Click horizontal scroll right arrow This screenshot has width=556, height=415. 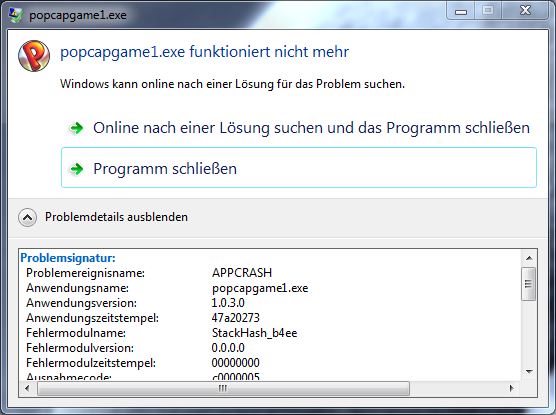click(511, 388)
